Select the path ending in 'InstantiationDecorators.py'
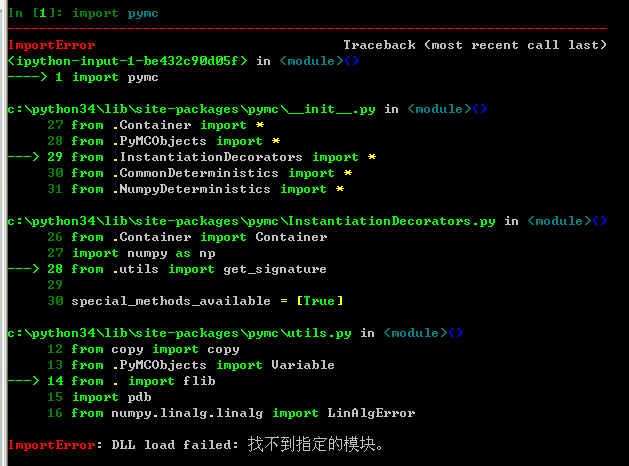This screenshot has width=629, height=466. point(252,221)
